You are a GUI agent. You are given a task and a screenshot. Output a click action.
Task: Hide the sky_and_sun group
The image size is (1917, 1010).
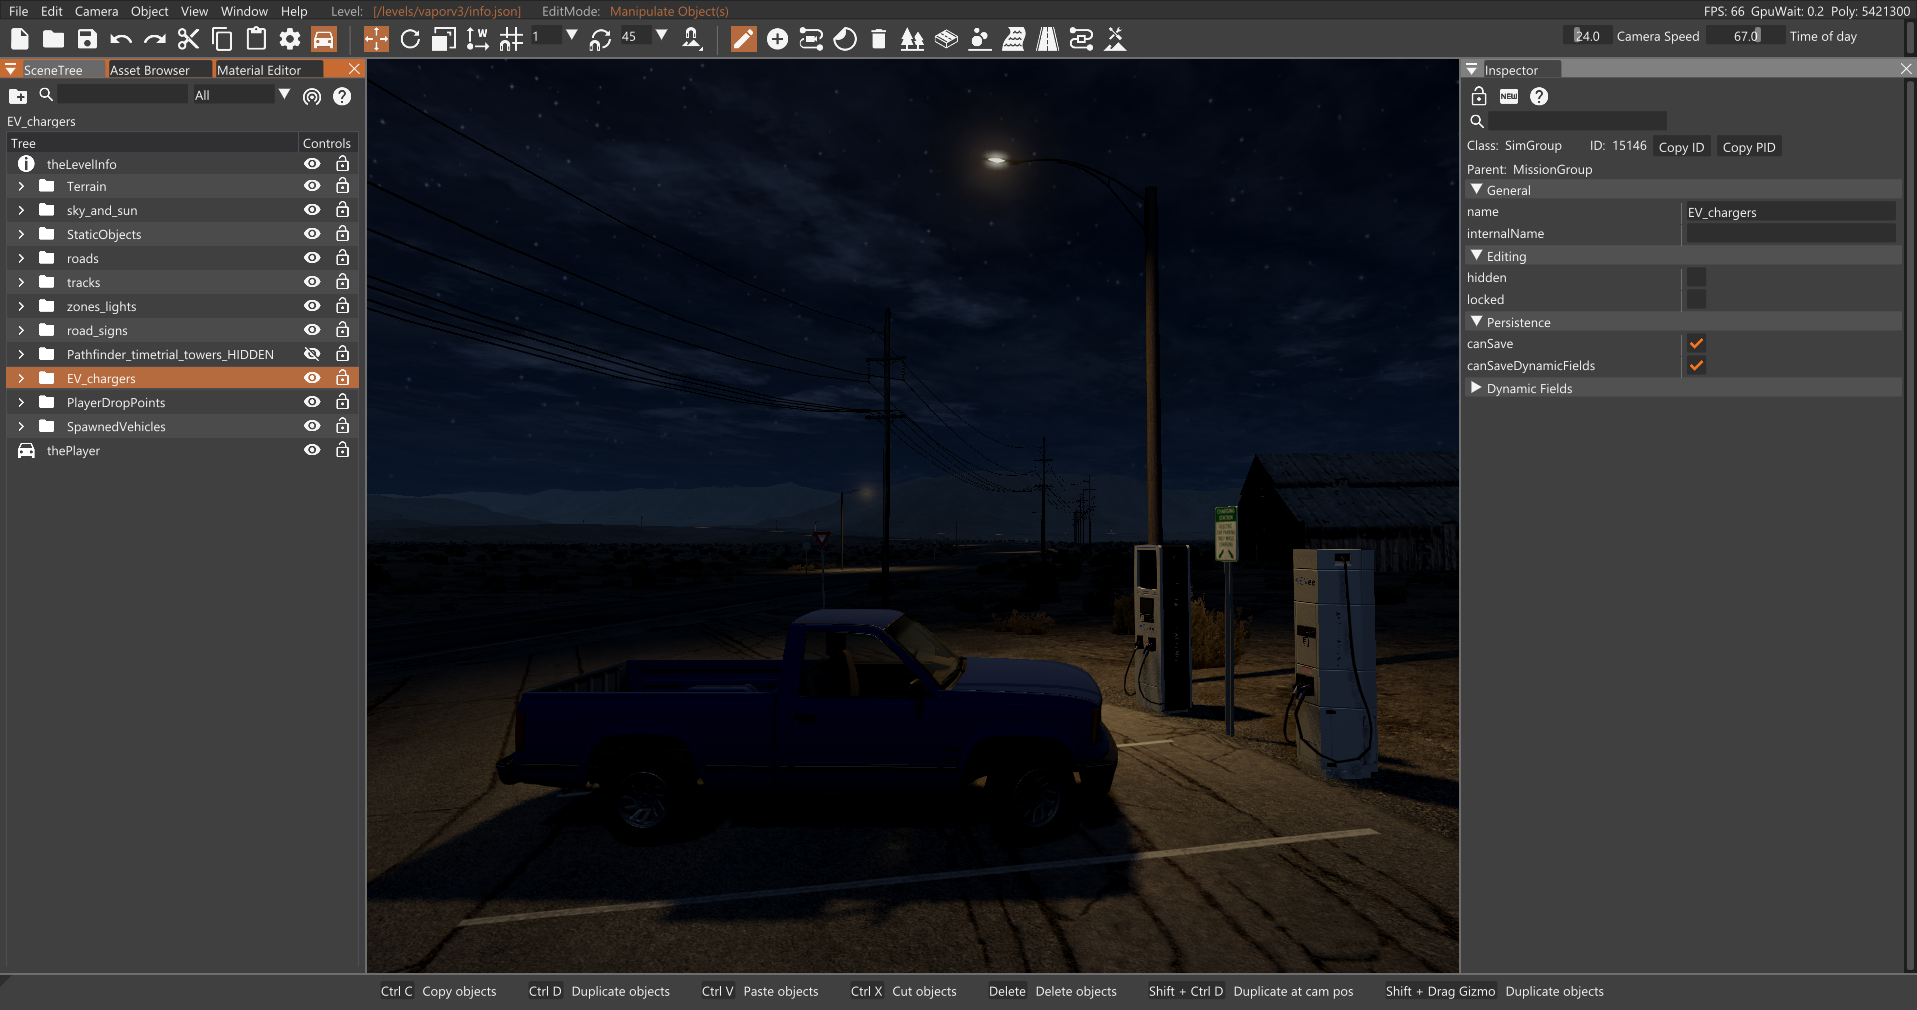(312, 210)
